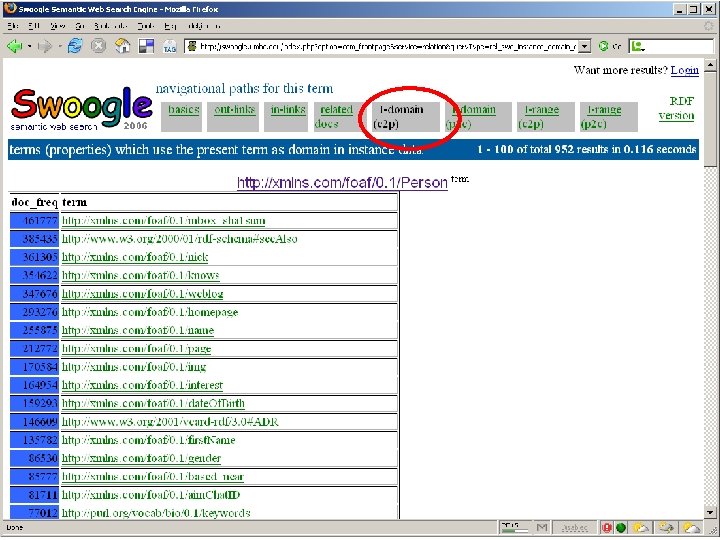
Task: Open the foaf/0.1/img link
Action: (x=134, y=367)
